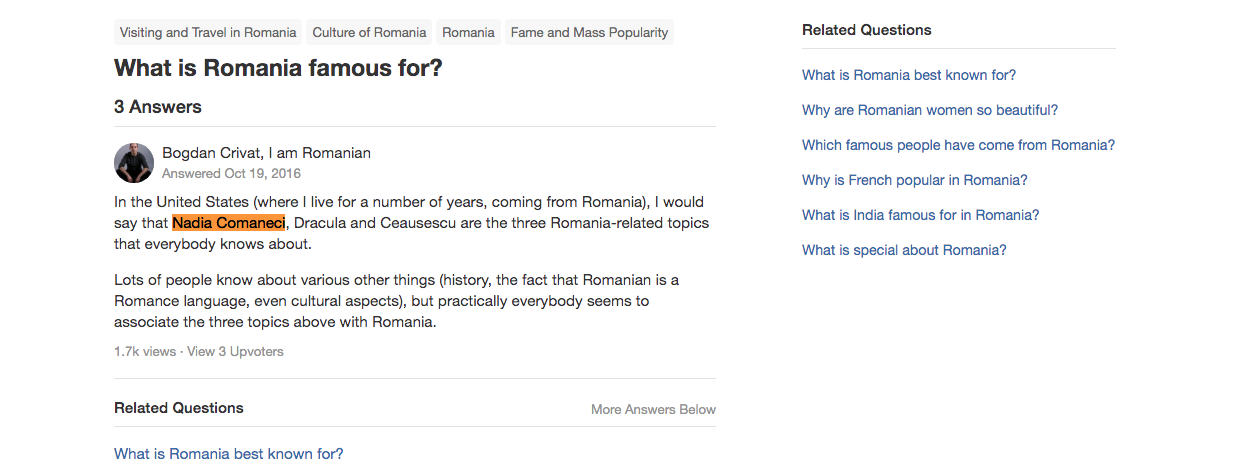Click the '3 Answers' heading
Image resolution: width=1234 pixels, height=471 pixels.
pyautogui.click(x=158, y=107)
